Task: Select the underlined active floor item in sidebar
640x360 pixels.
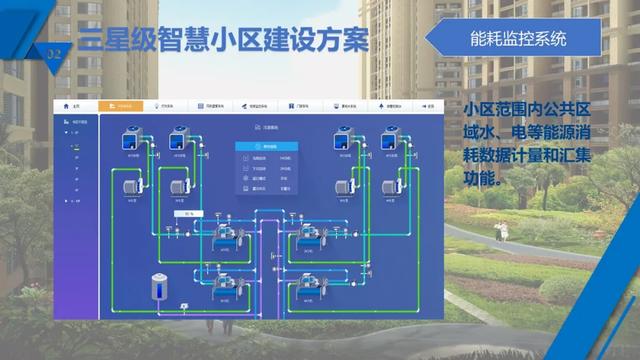Action: [x=76, y=146]
